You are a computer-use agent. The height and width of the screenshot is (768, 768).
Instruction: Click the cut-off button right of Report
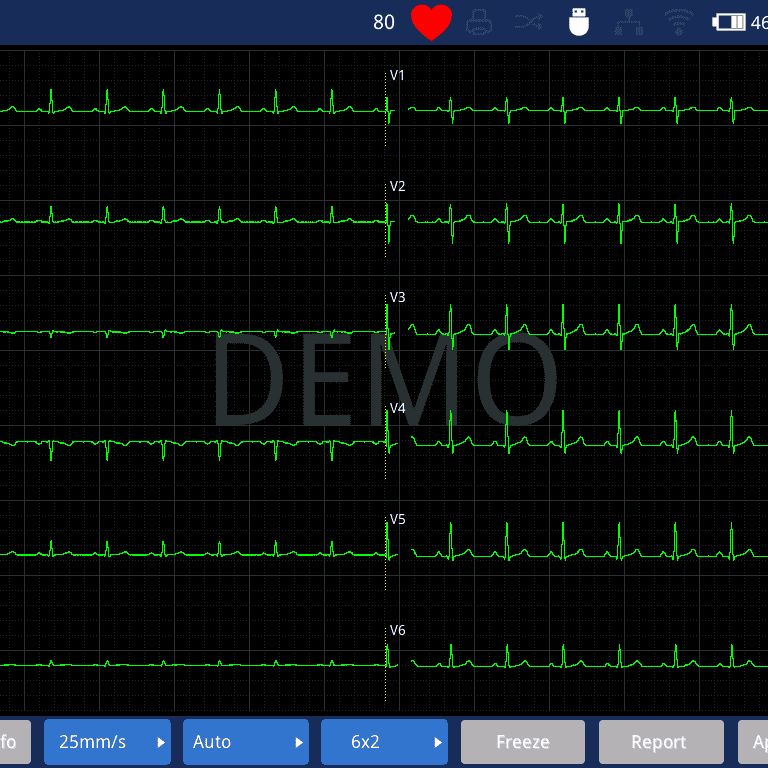[754, 742]
